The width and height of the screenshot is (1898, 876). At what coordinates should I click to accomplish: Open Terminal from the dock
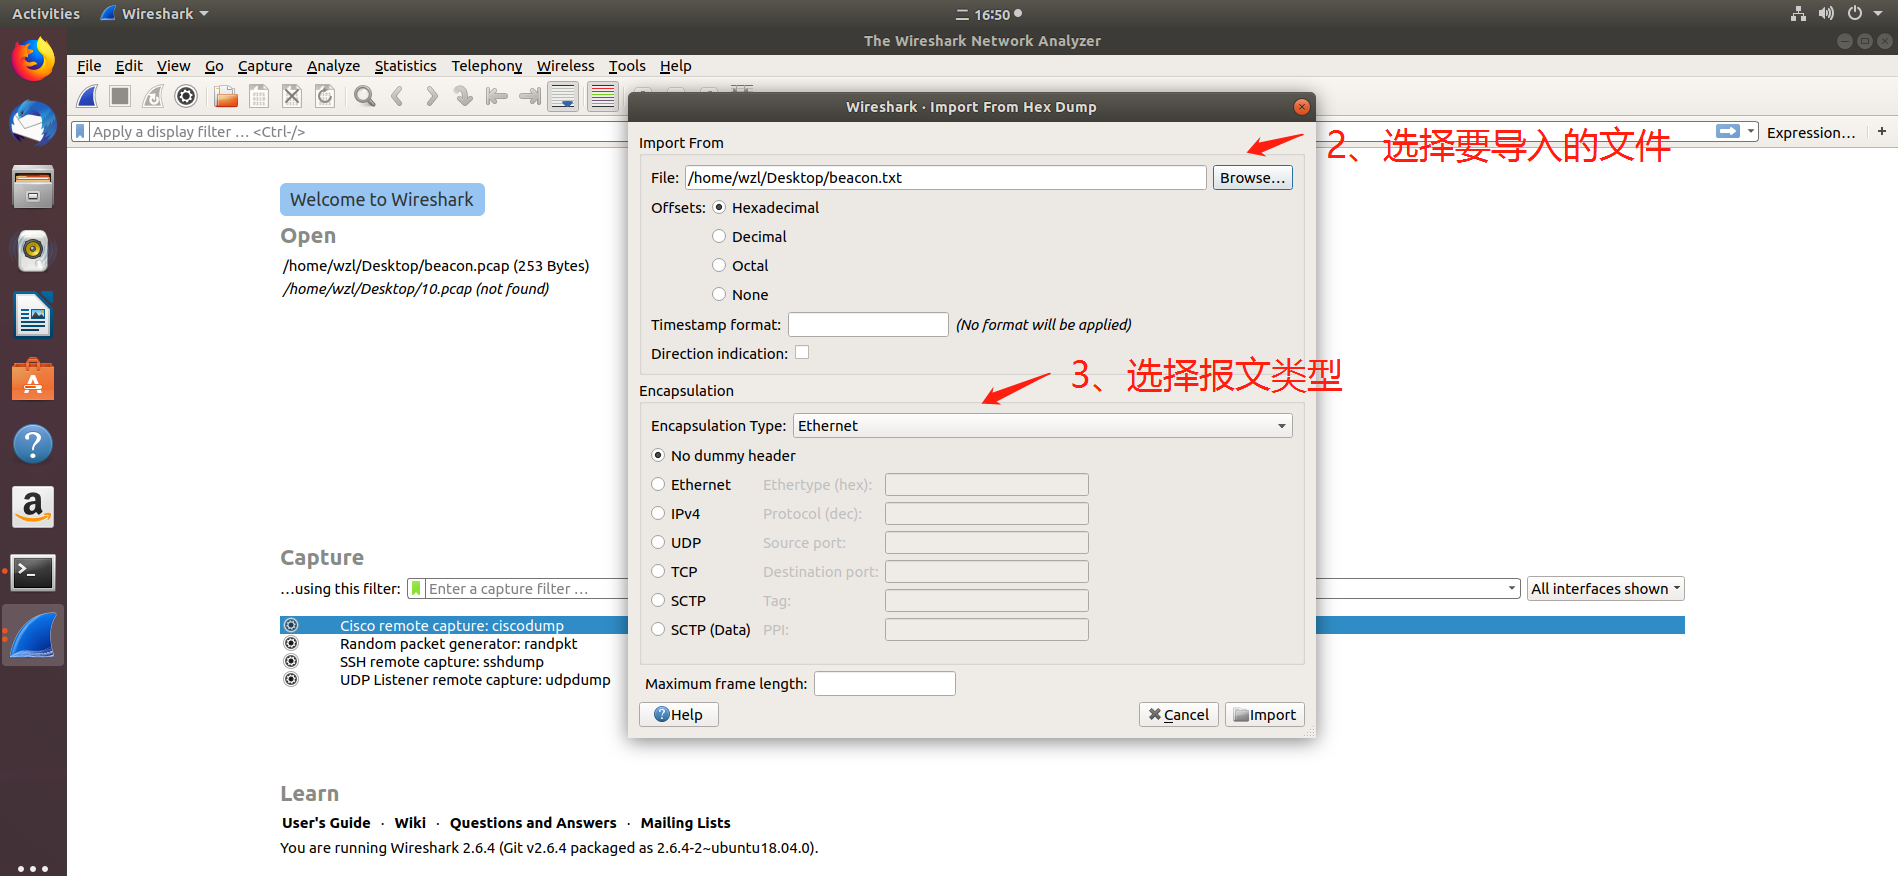(x=33, y=572)
